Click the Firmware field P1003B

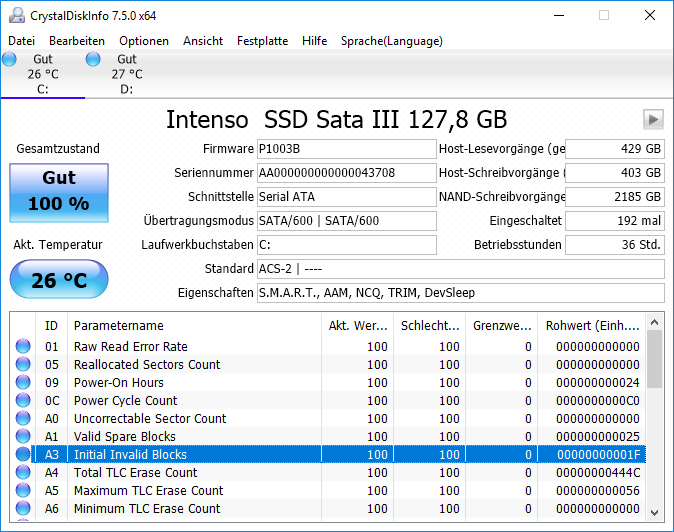(x=346, y=149)
